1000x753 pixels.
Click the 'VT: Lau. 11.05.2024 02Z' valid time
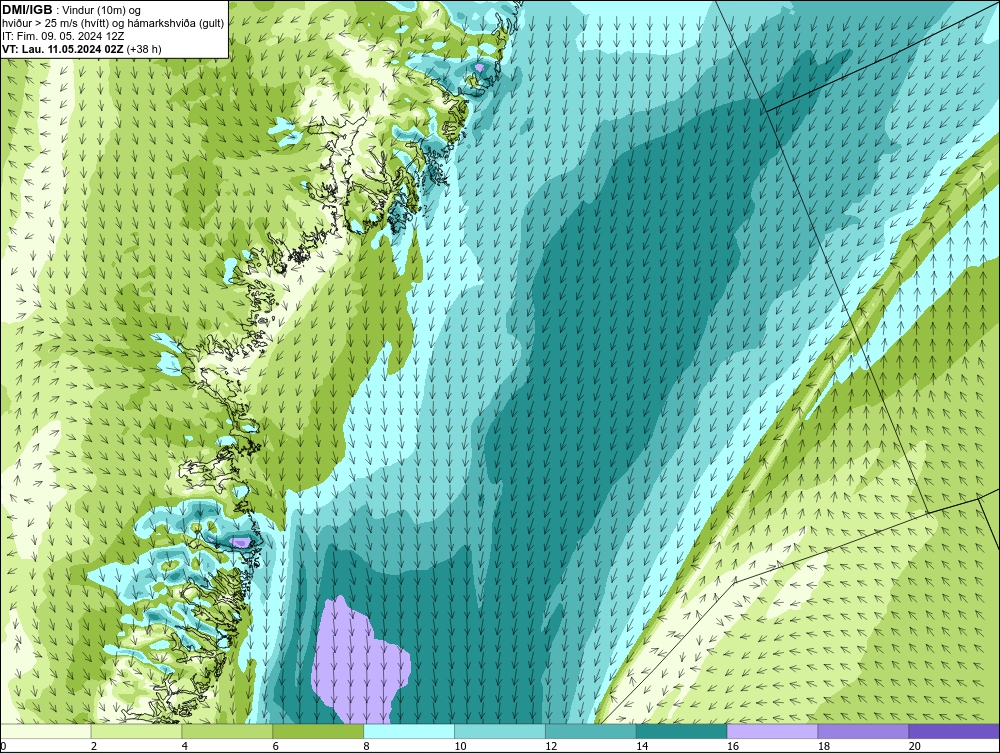(63, 49)
